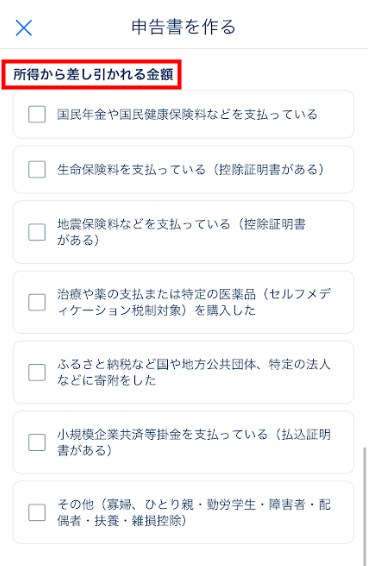Click the 所得から差し引かれる金額 section heading

[x=93, y=74]
